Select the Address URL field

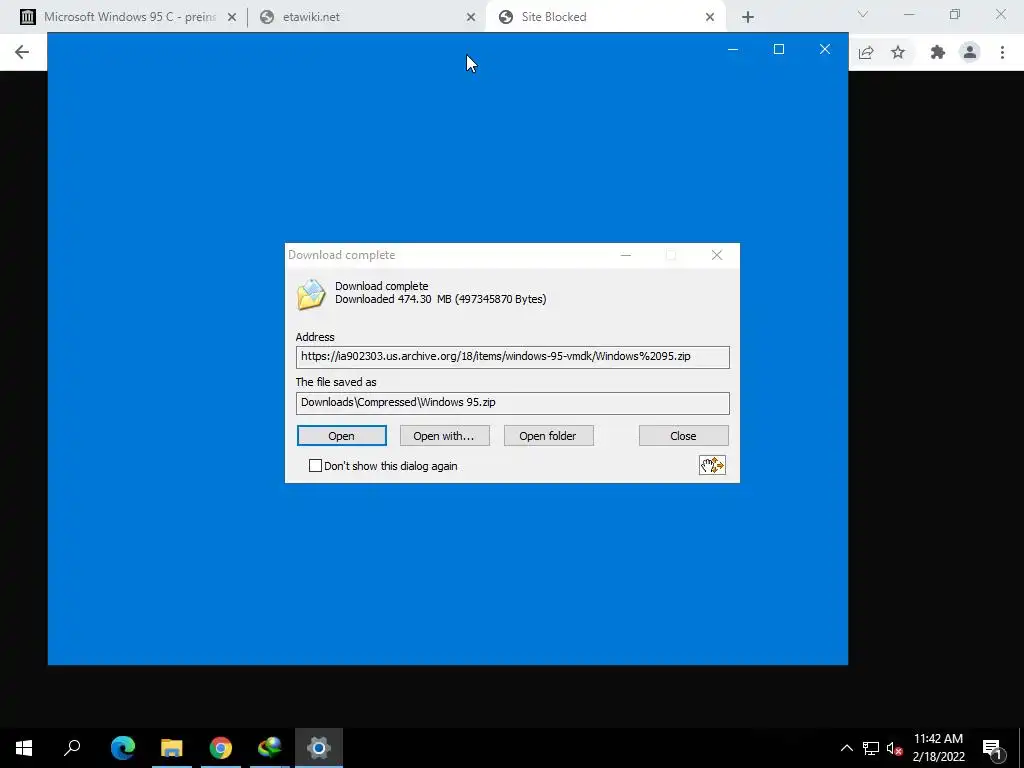[x=512, y=357]
